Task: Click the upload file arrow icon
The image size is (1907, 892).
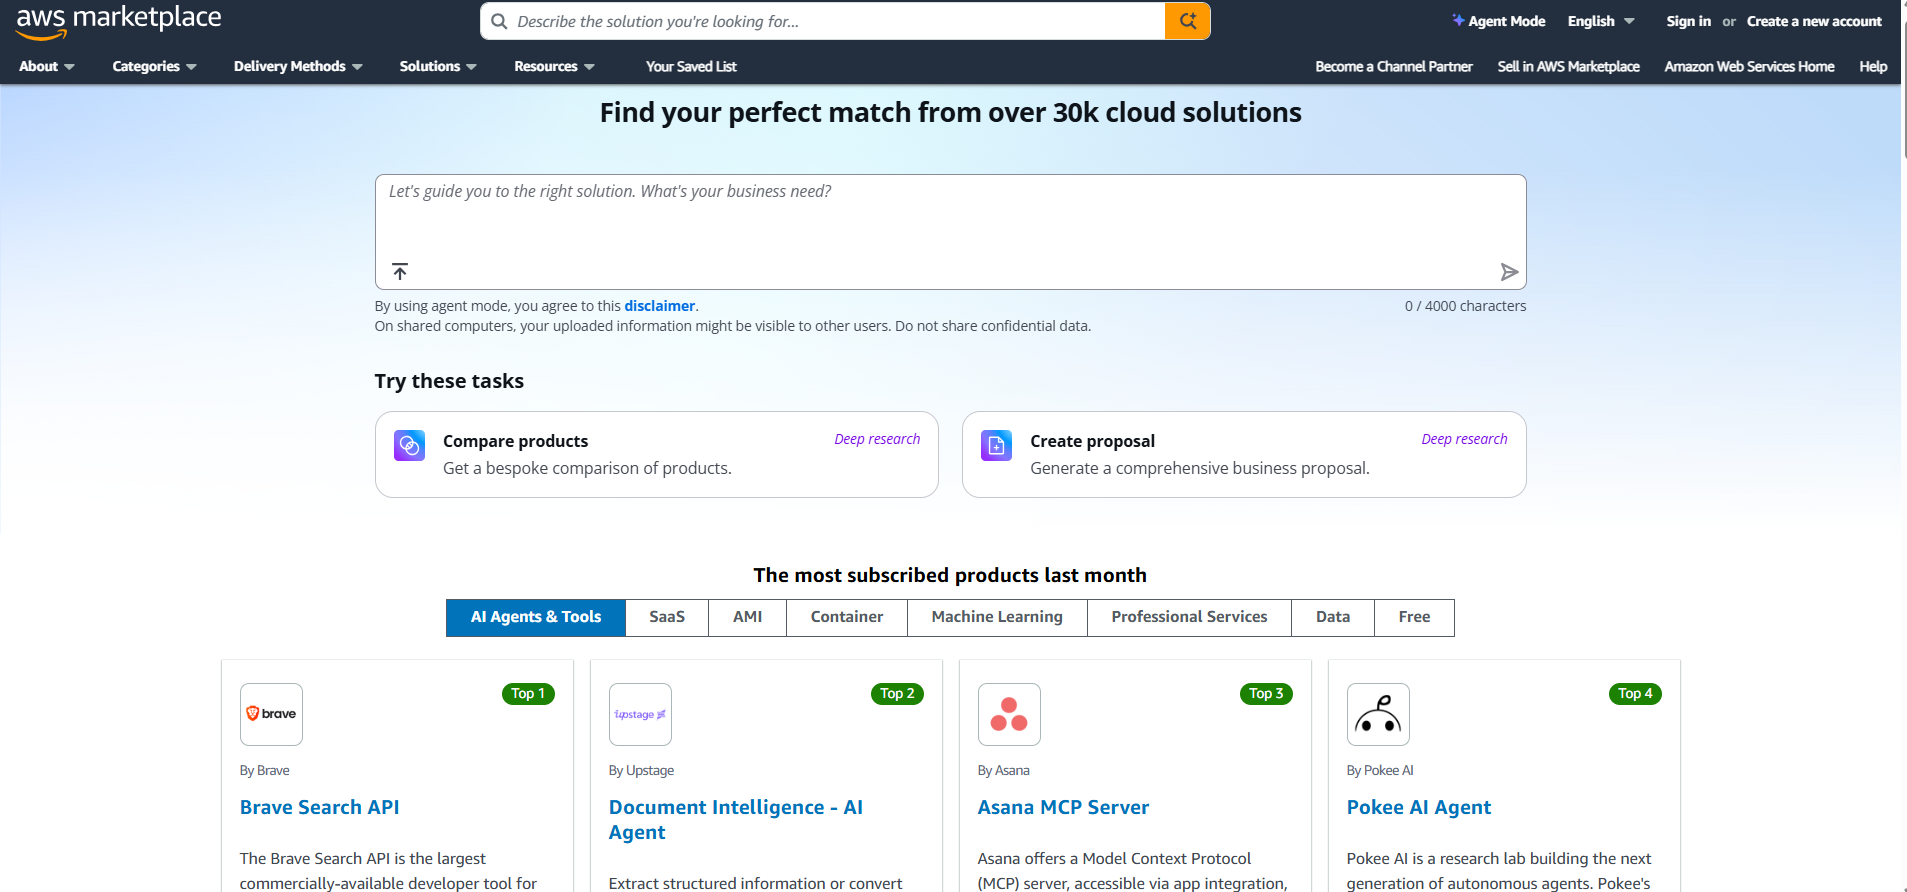Action: pos(400,271)
